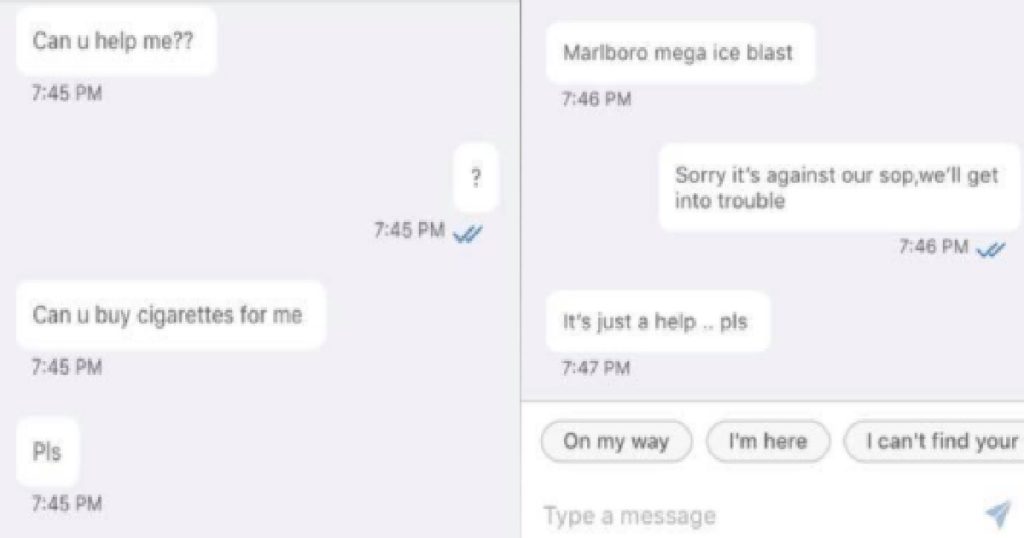Click the 7:45 PM timestamp below "Pls"
This screenshot has width=1024, height=538.
[67, 503]
